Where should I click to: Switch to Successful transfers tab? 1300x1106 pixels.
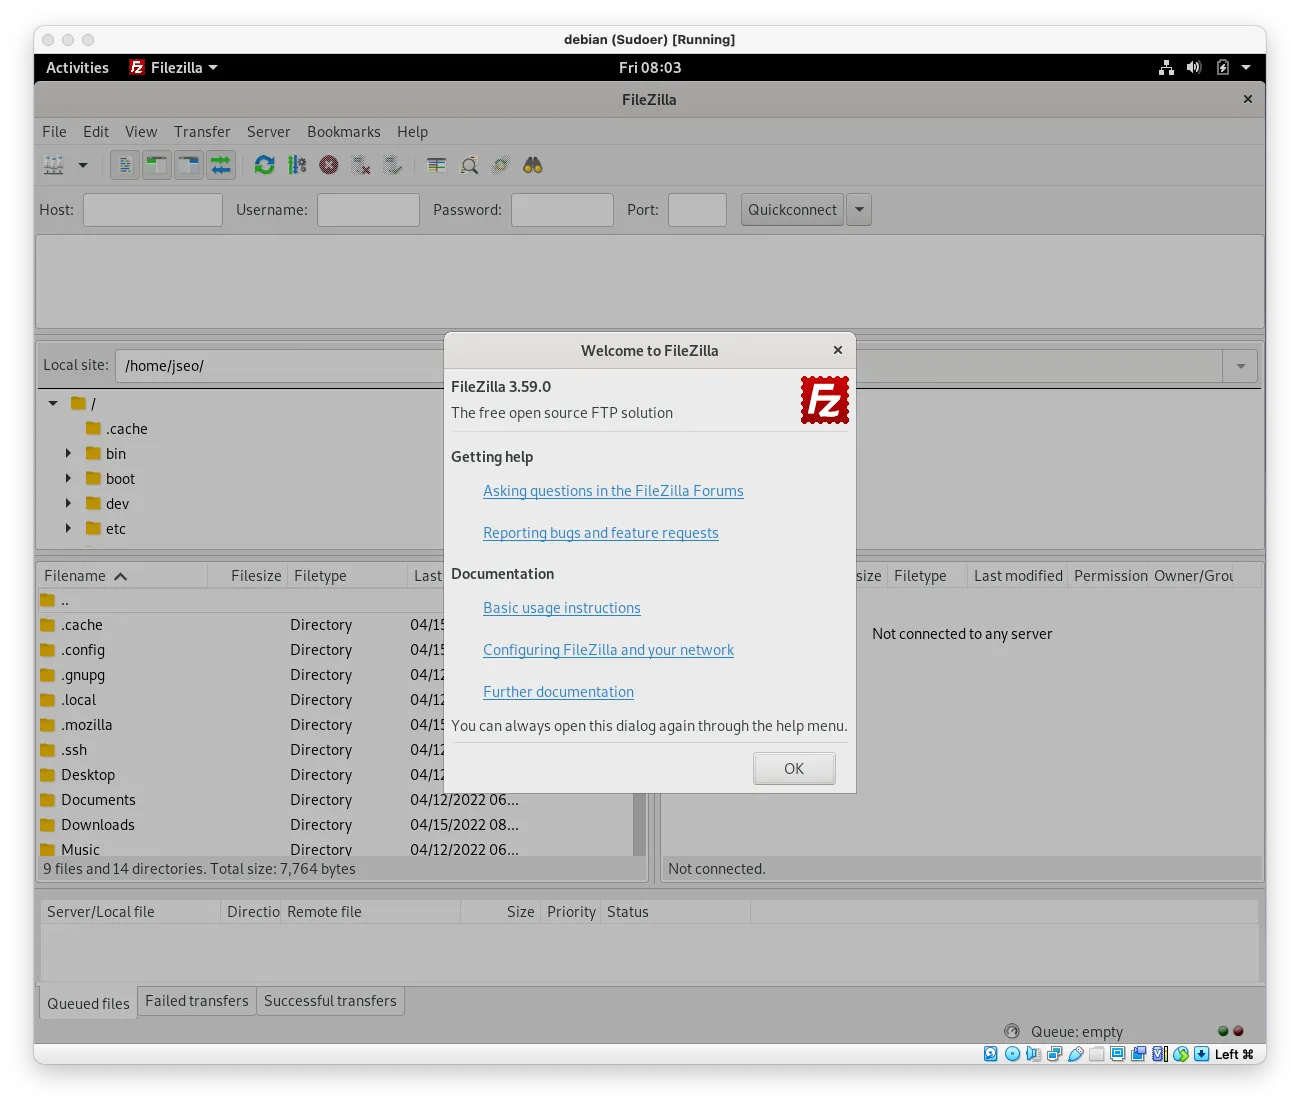[x=330, y=1001]
